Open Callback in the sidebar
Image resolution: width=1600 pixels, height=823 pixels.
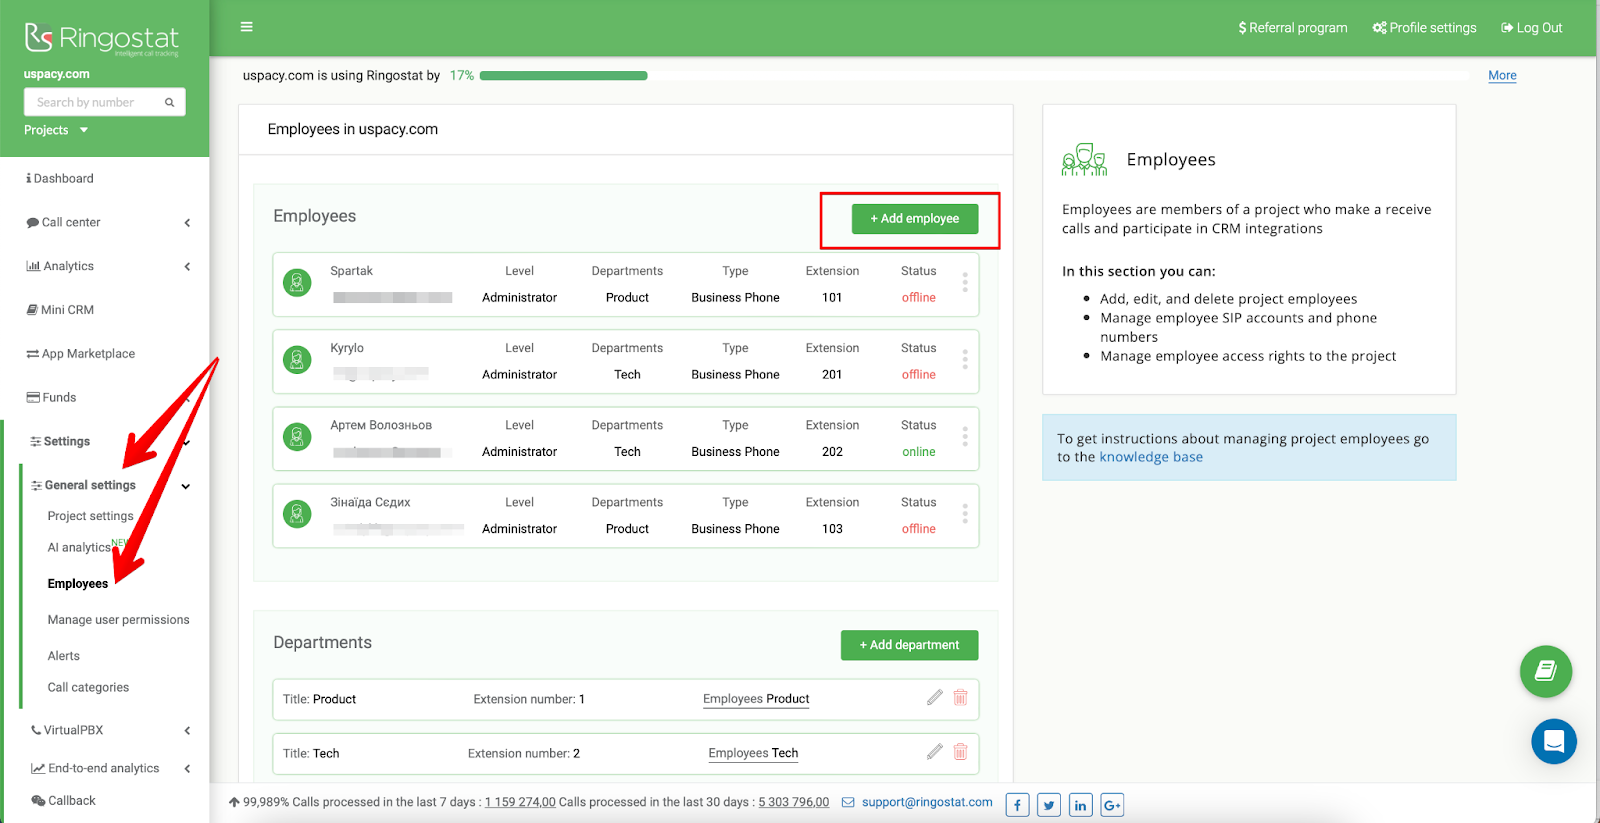point(64,801)
